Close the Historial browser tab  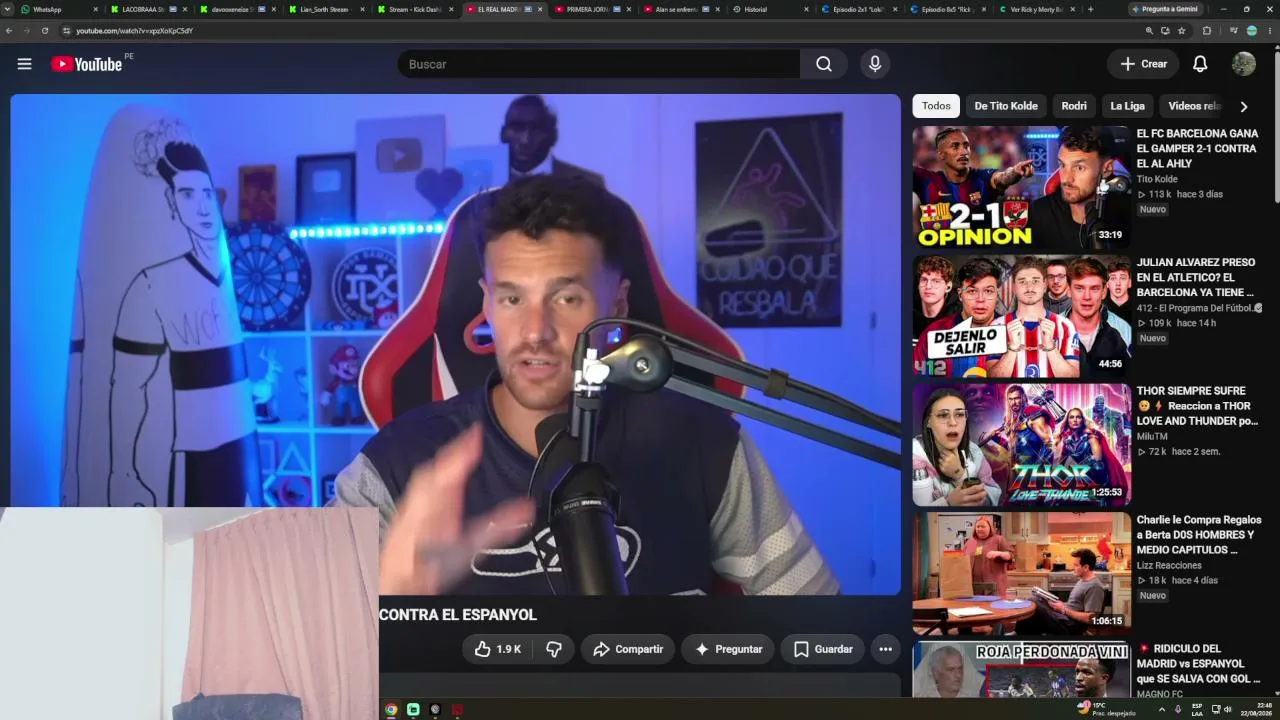tap(807, 9)
